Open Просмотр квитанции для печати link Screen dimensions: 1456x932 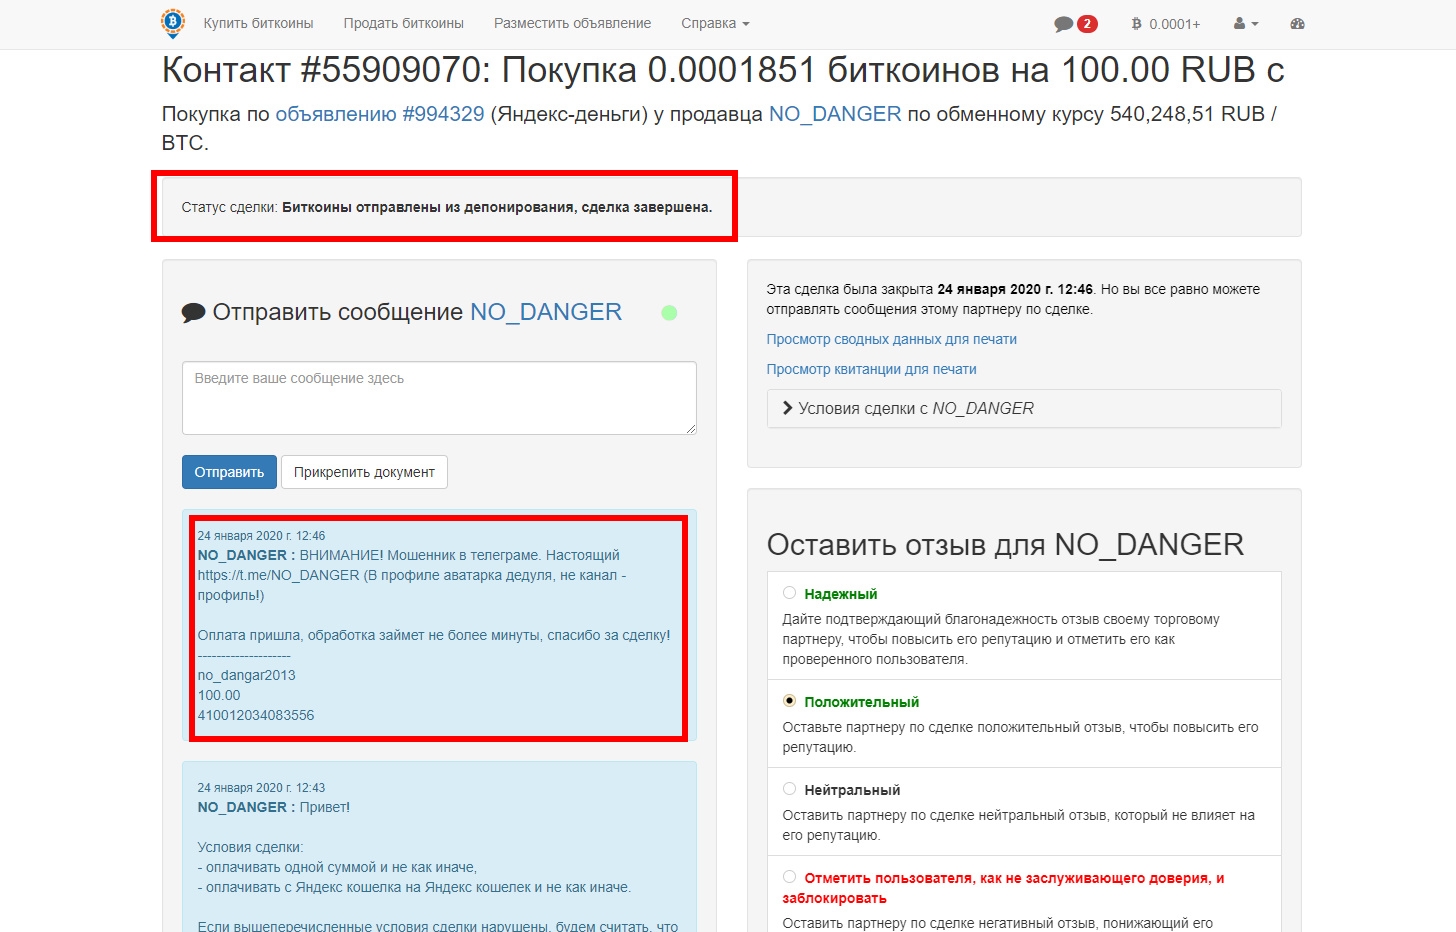click(872, 369)
